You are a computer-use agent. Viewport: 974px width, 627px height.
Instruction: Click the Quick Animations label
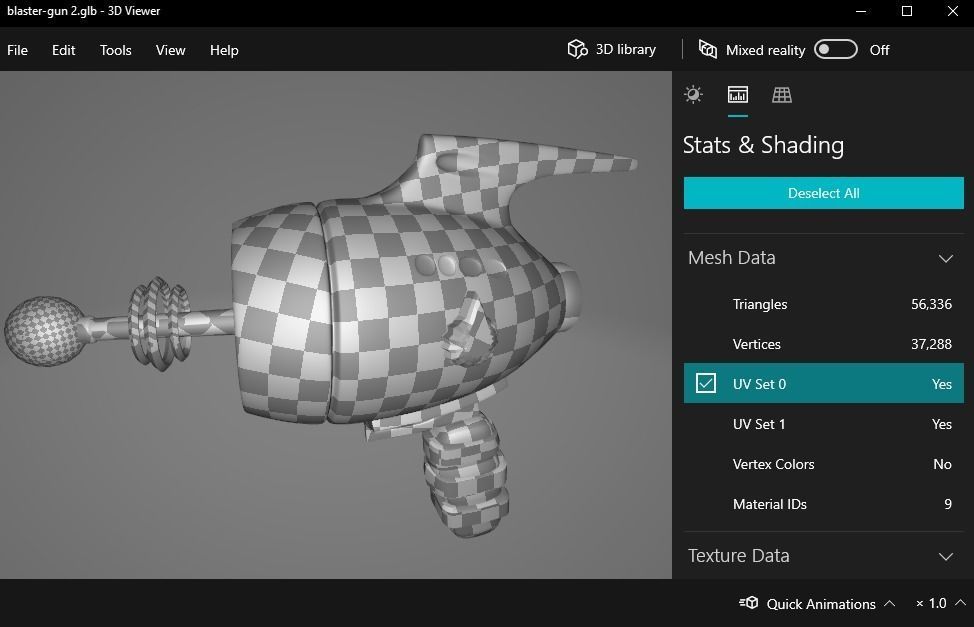[821, 604]
